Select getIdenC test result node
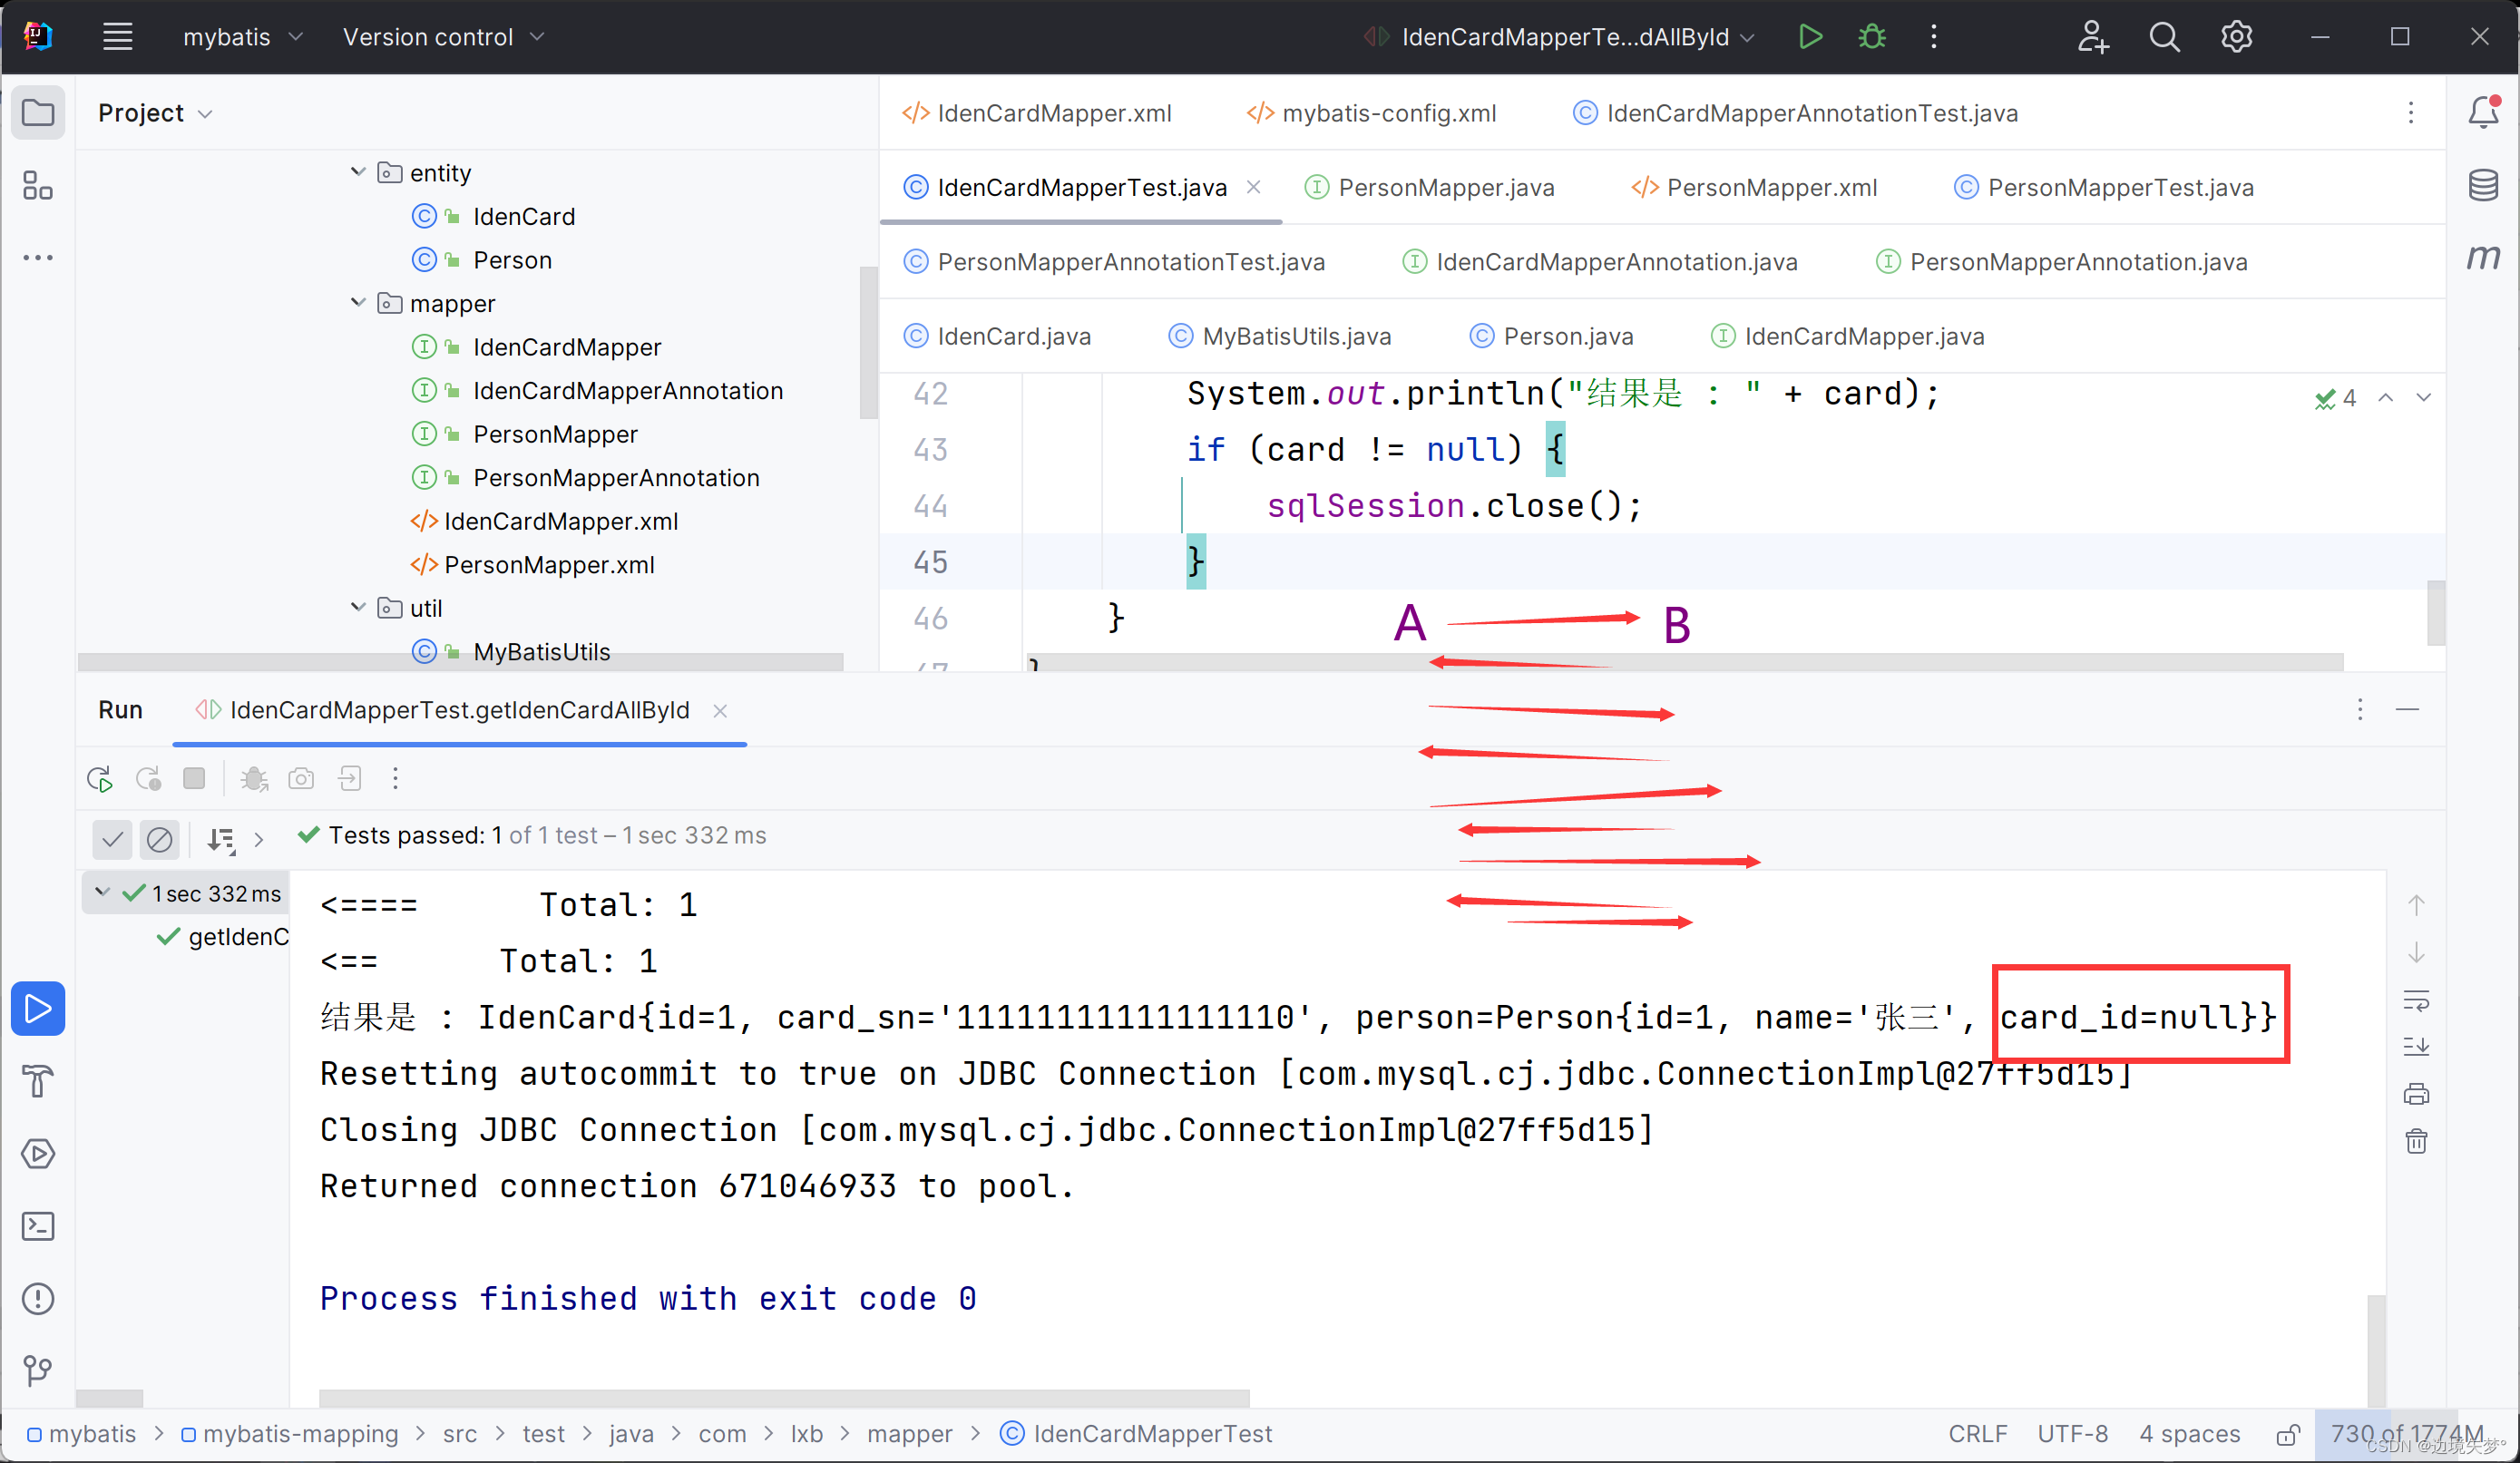This screenshot has width=2520, height=1463. (222, 937)
